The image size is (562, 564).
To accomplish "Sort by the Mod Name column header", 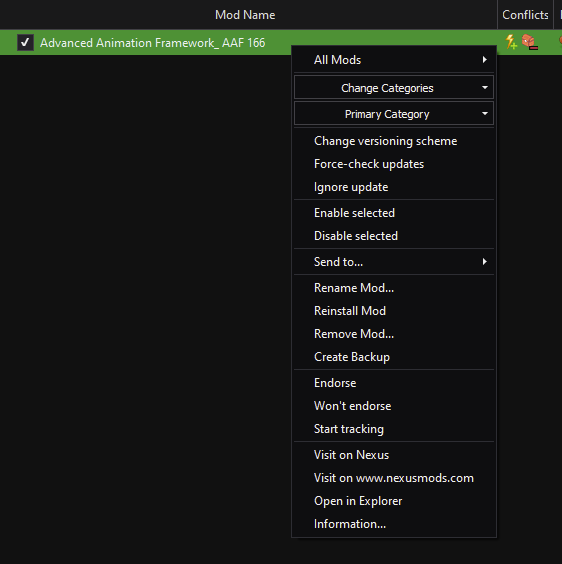I will 245,15.
